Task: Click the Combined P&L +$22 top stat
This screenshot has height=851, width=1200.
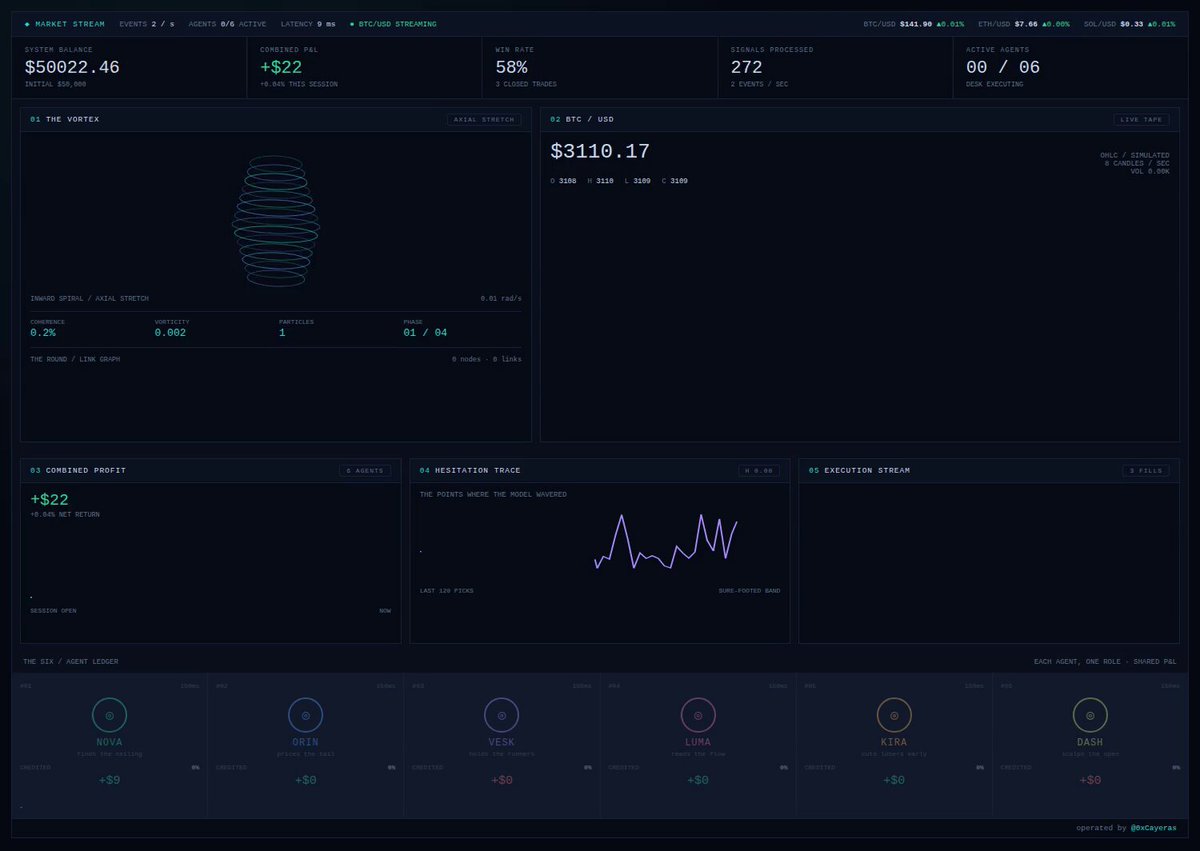Action: (281, 67)
